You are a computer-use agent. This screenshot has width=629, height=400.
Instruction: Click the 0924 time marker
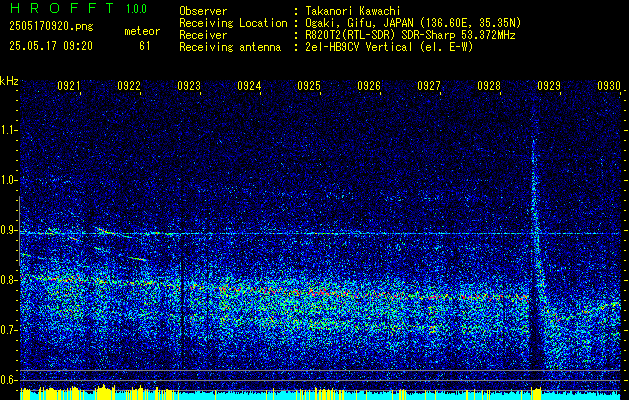tap(249, 86)
